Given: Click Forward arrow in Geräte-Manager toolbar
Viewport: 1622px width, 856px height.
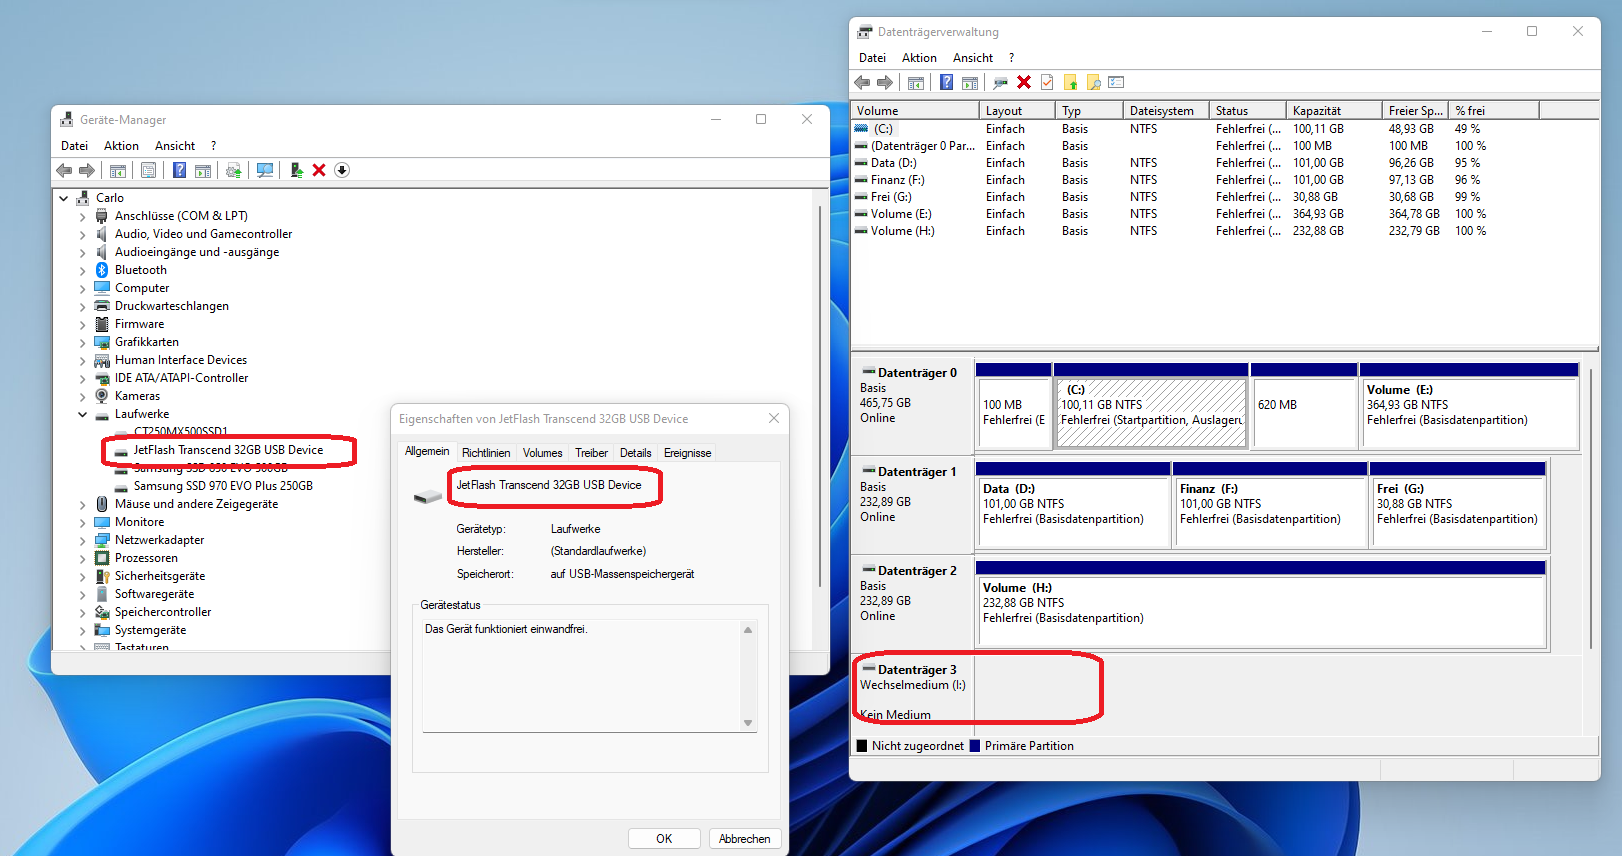Looking at the screenshot, I should 87,170.
